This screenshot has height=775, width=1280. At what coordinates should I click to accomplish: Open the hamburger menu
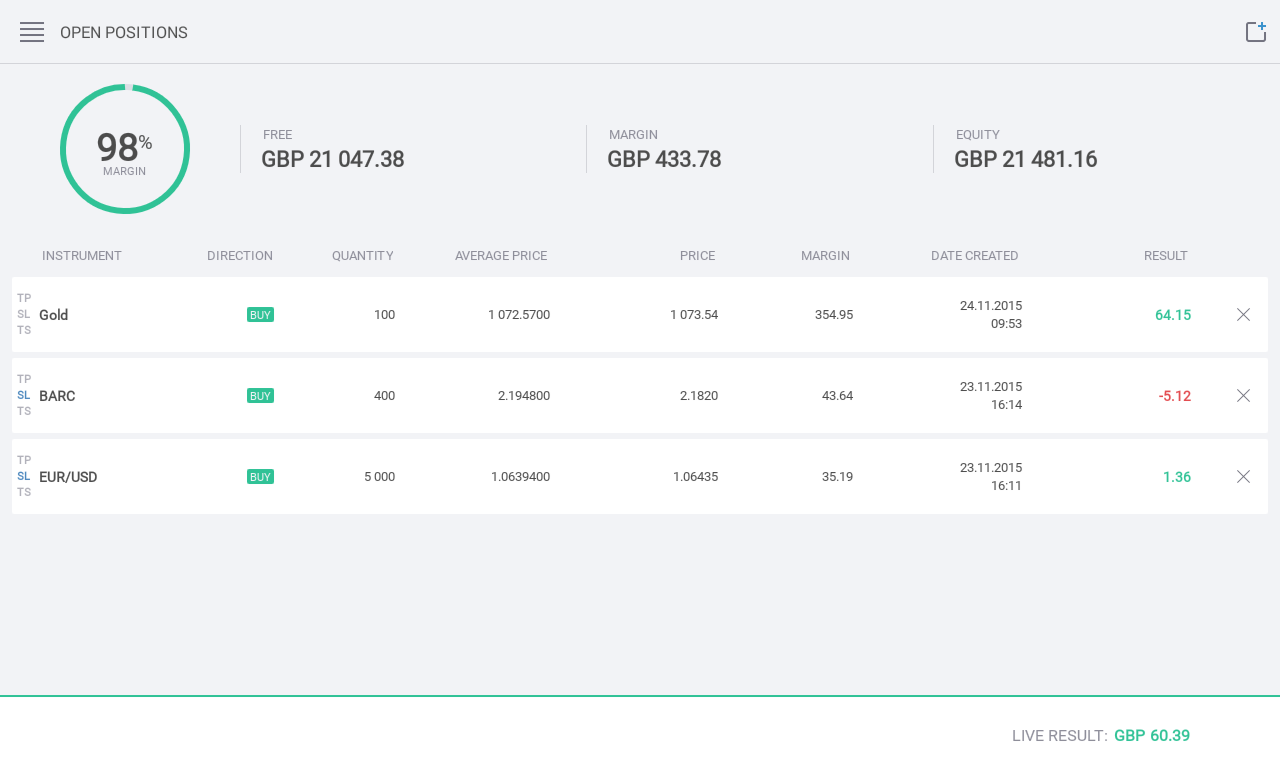click(x=32, y=32)
